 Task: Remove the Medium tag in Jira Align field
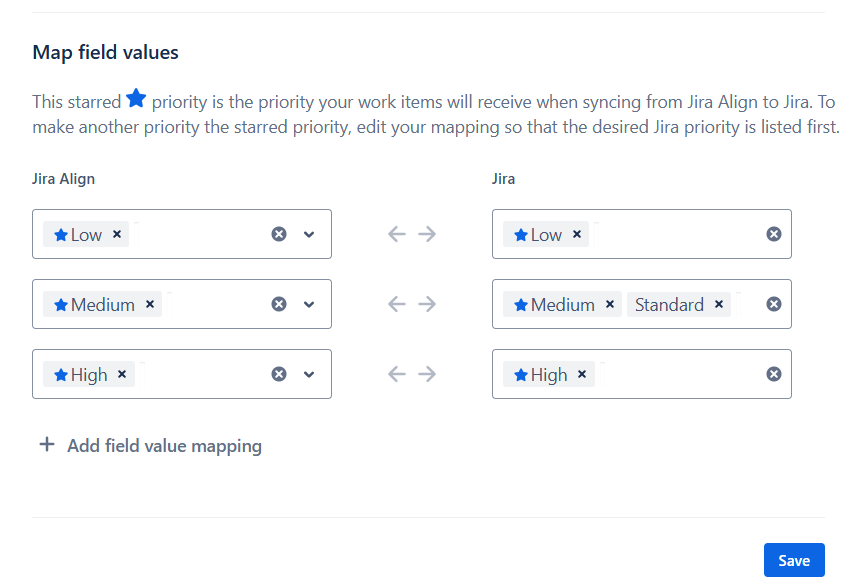click(150, 304)
